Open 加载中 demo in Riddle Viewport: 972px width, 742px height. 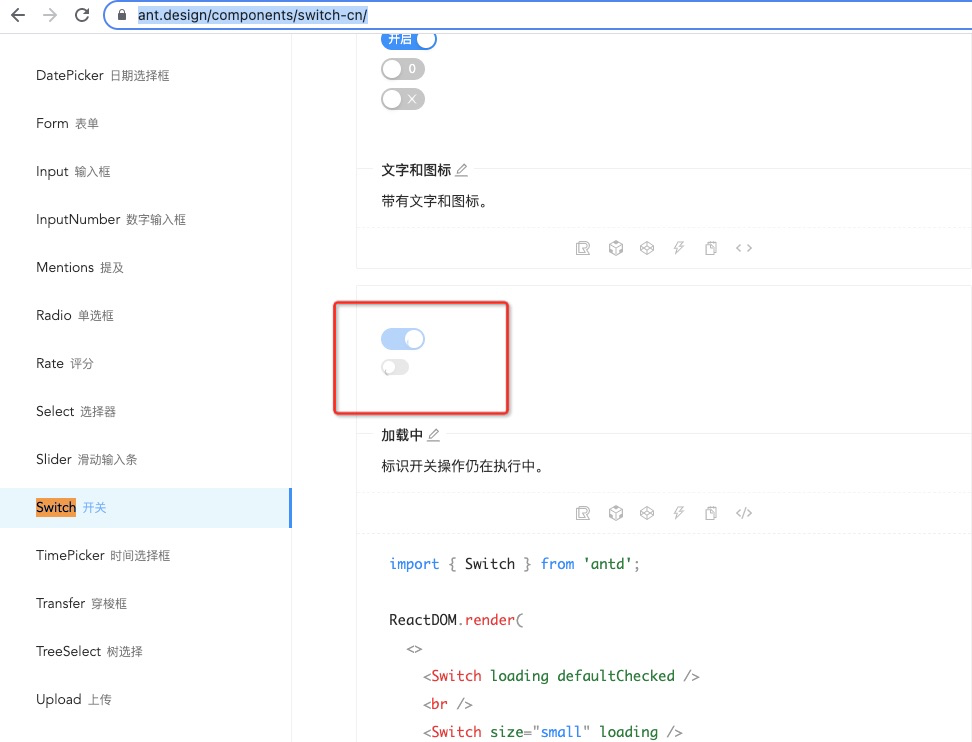583,513
